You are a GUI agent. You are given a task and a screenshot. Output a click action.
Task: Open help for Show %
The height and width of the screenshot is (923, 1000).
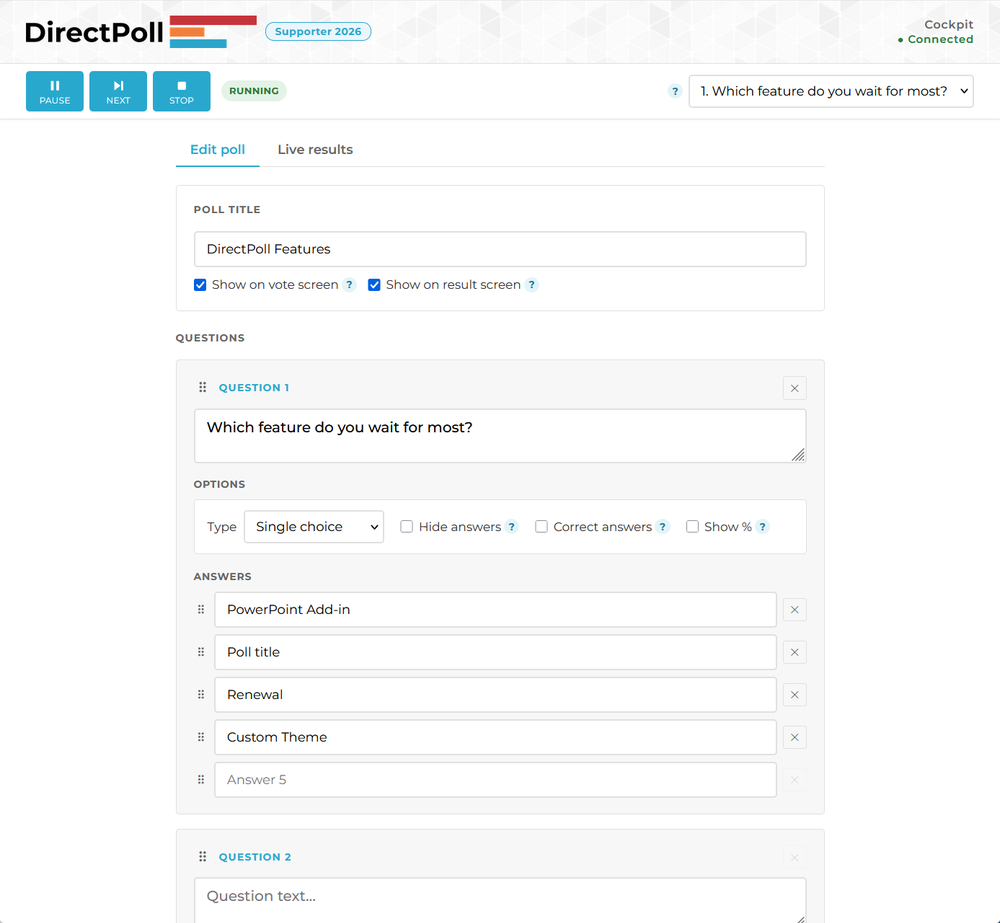tap(762, 527)
